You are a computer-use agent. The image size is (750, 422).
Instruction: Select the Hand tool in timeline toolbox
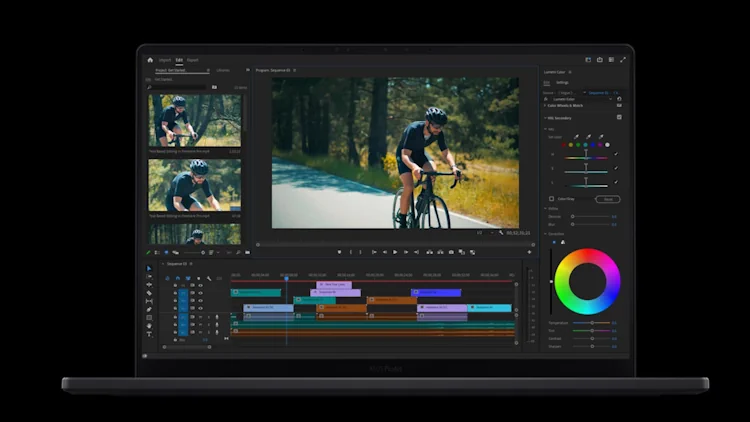149,325
